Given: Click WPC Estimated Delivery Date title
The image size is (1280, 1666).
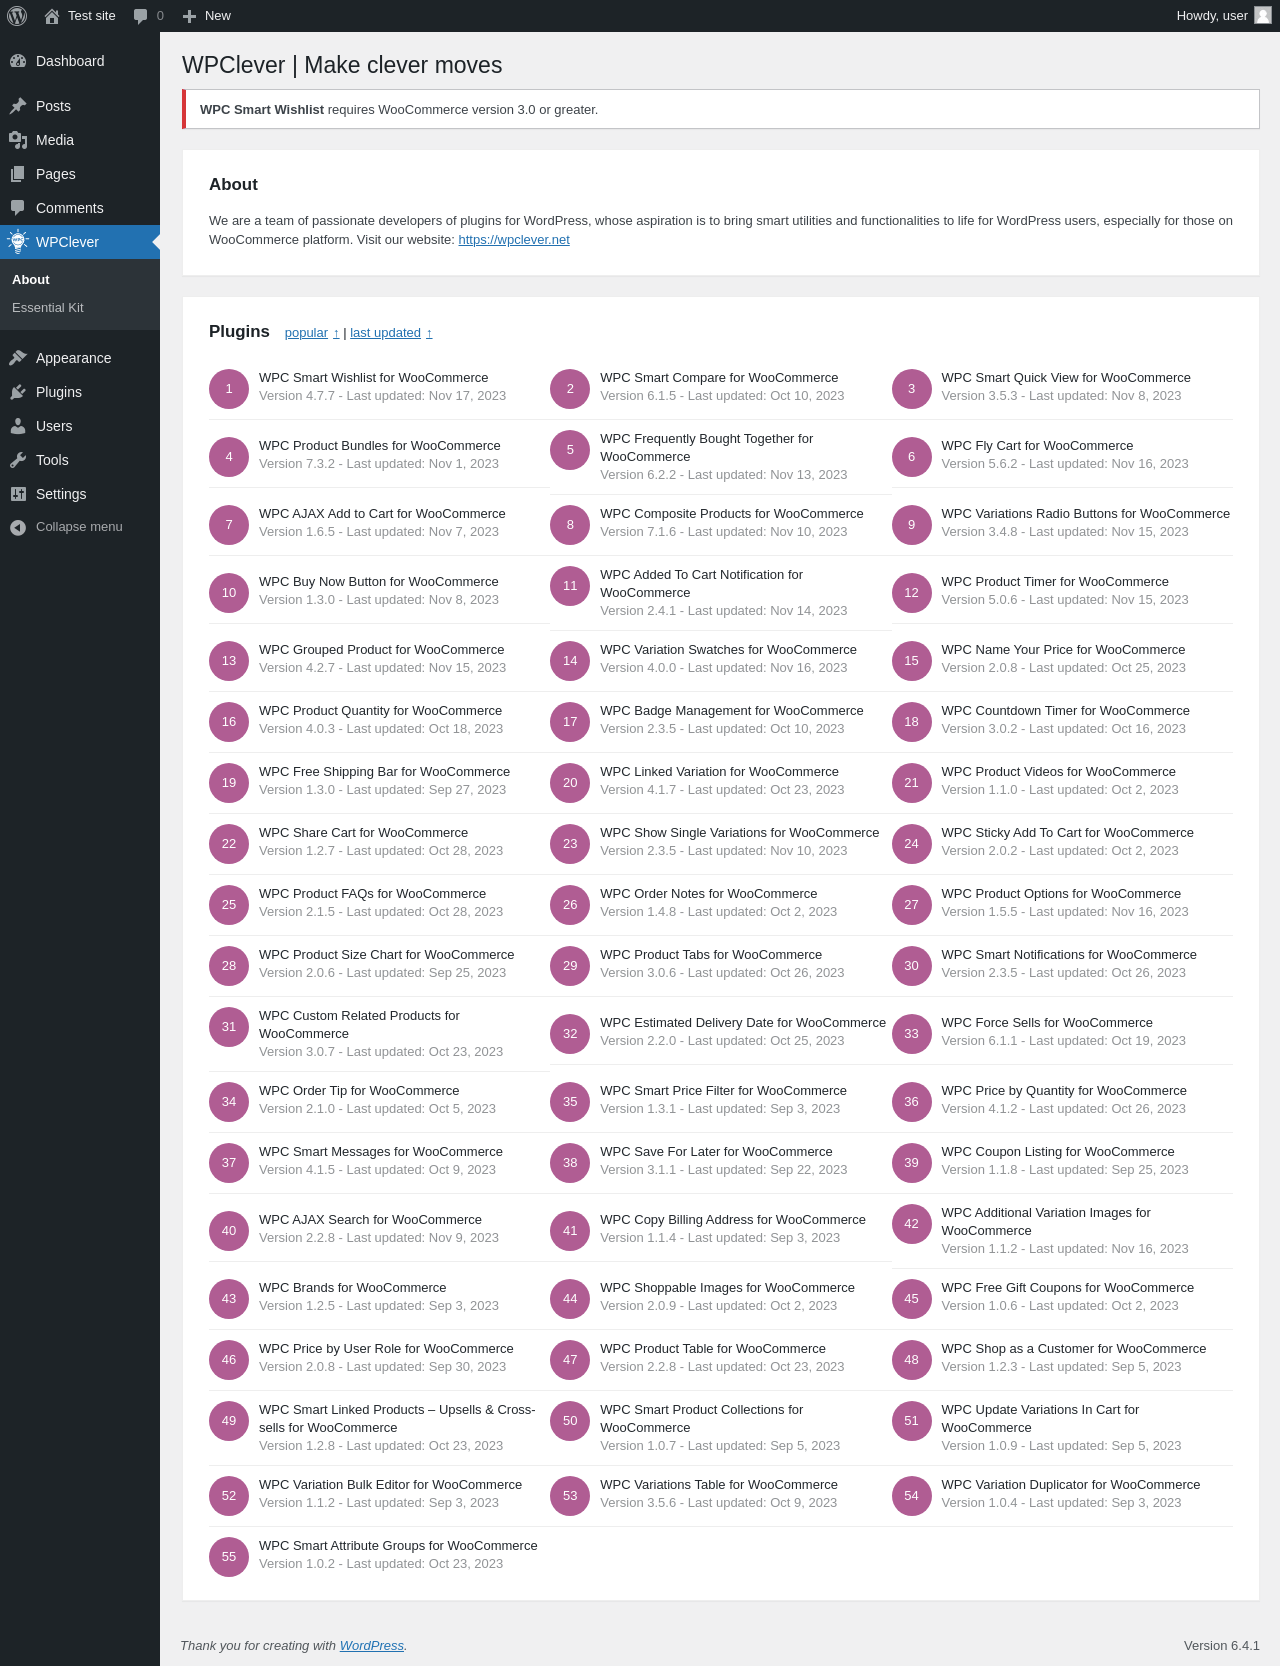Looking at the screenshot, I should (743, 1023).
